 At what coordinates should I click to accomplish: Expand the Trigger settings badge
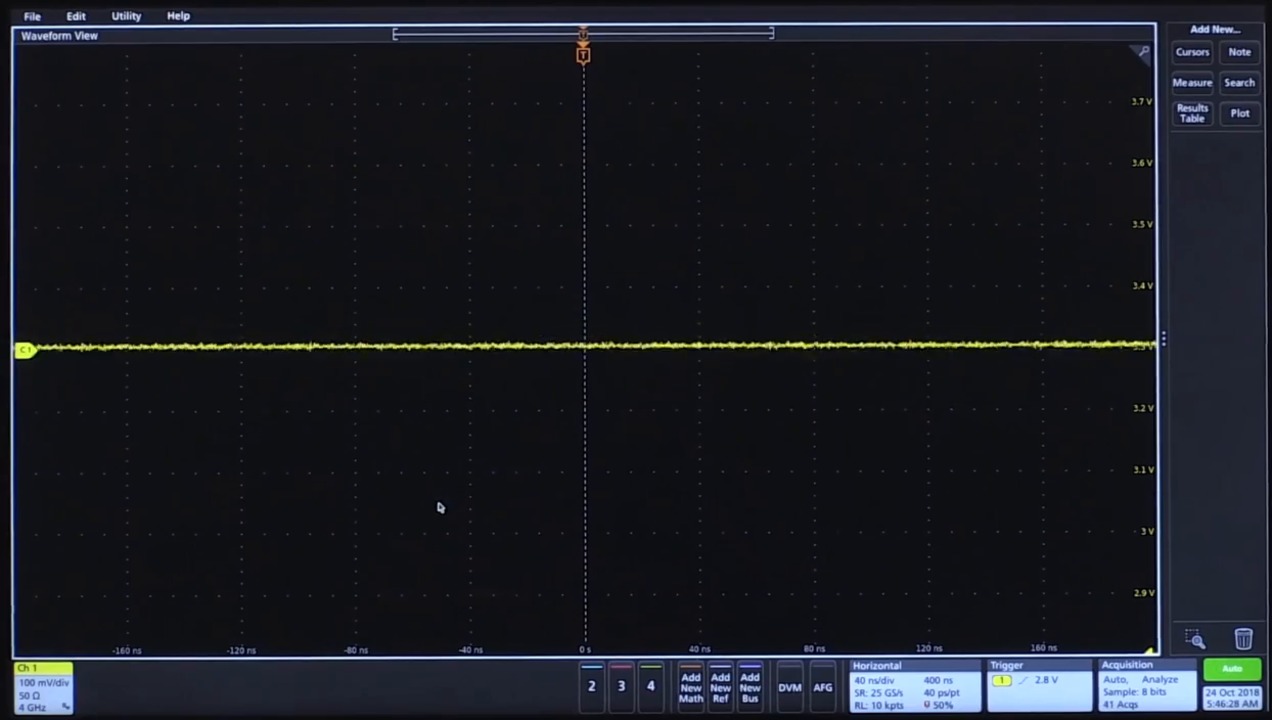pos(1038,686)
